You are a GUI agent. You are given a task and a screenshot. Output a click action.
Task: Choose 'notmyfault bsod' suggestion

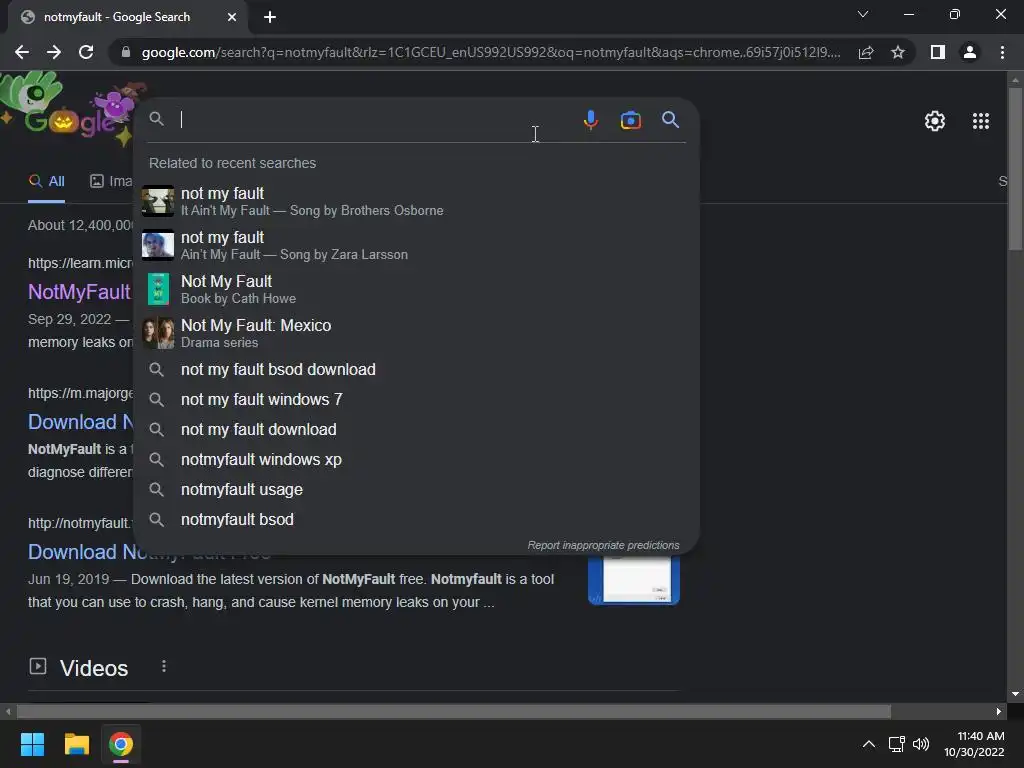pyautogui.click(x=416, y=520)
